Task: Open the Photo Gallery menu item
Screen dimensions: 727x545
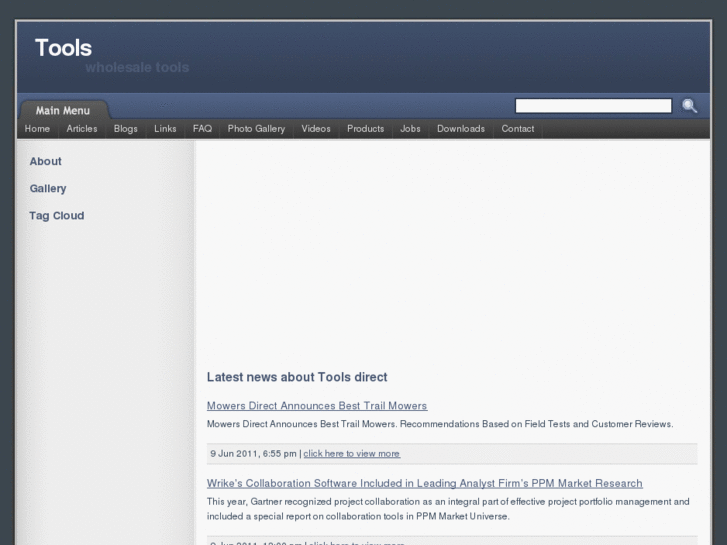Action: click(256, 129)
